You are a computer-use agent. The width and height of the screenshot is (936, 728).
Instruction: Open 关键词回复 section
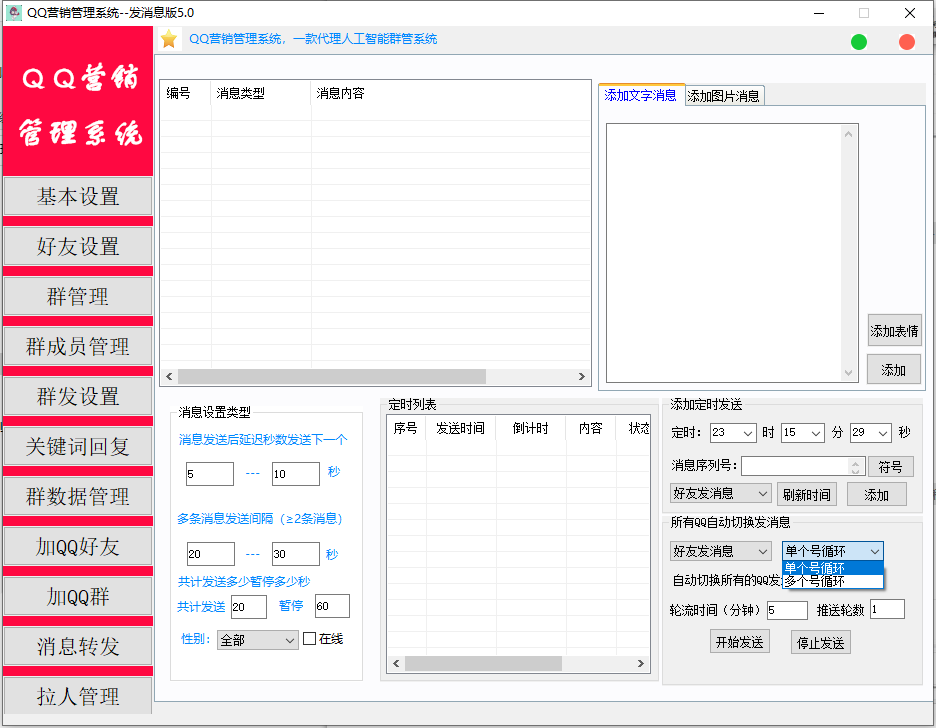[x=78, y=446]
